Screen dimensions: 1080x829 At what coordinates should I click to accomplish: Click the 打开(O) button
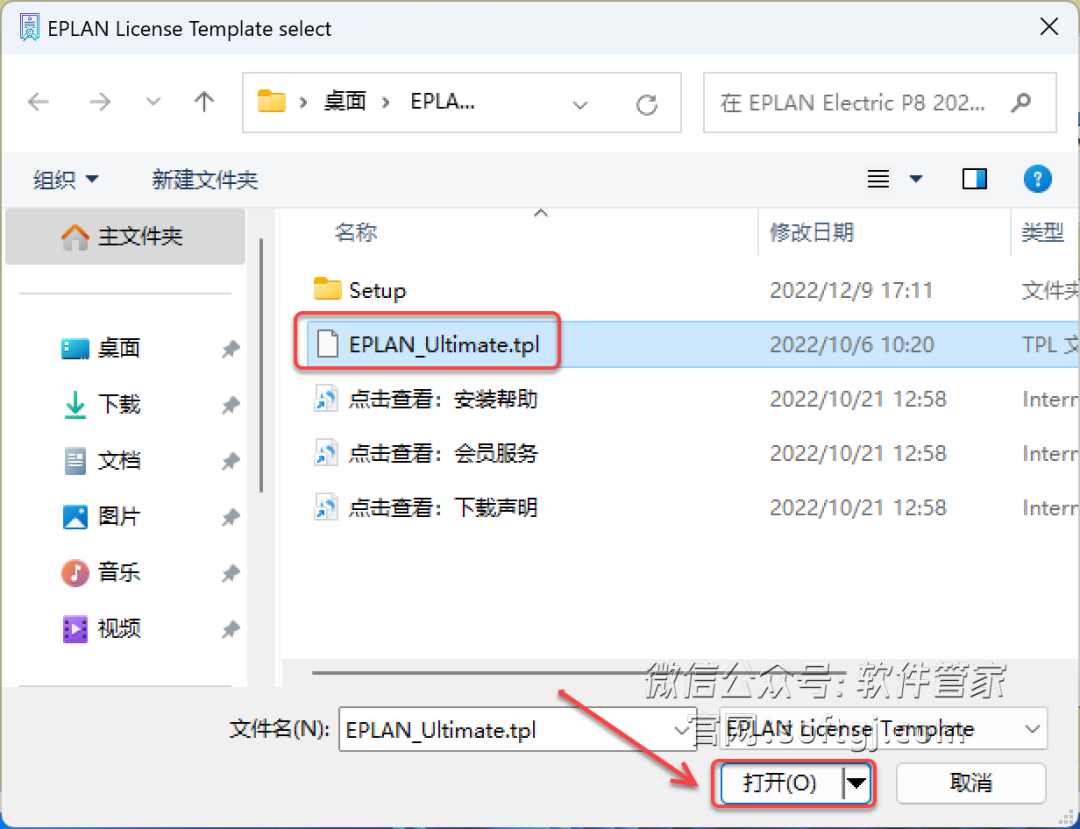tap(780, 783)
